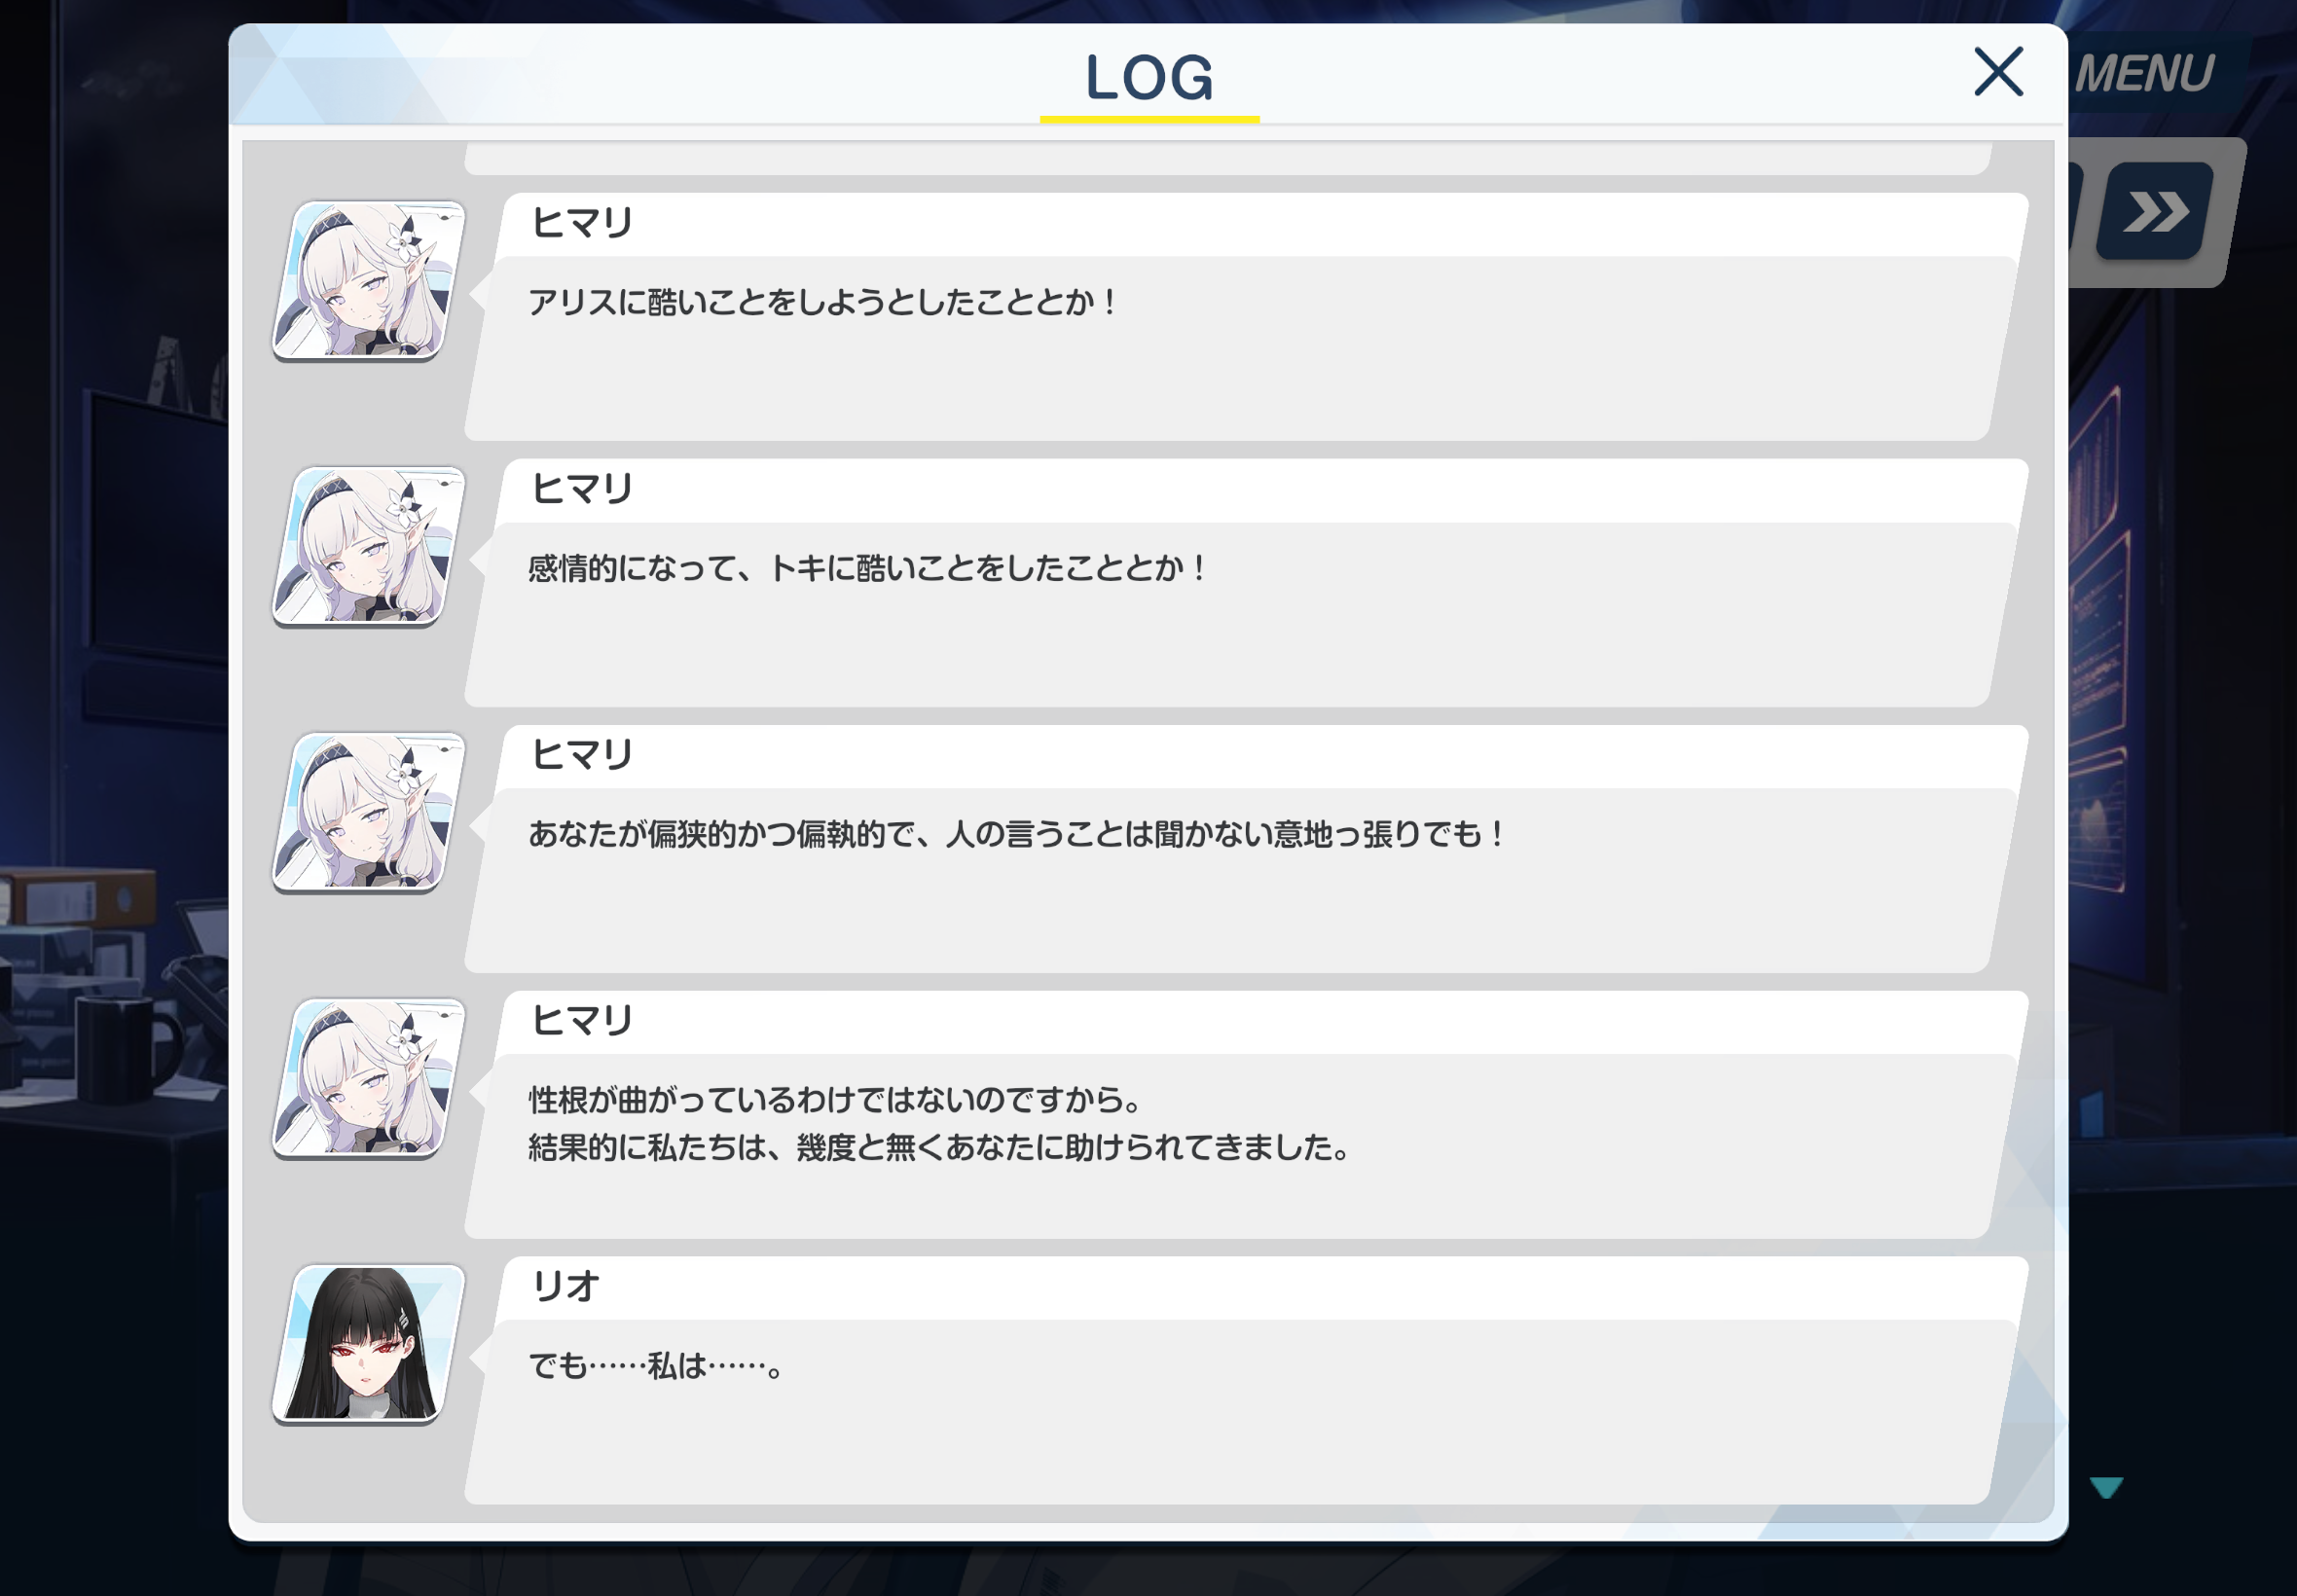The image size is (2297, 1596).
Task: Open the MENU button
Action: 2145,73
